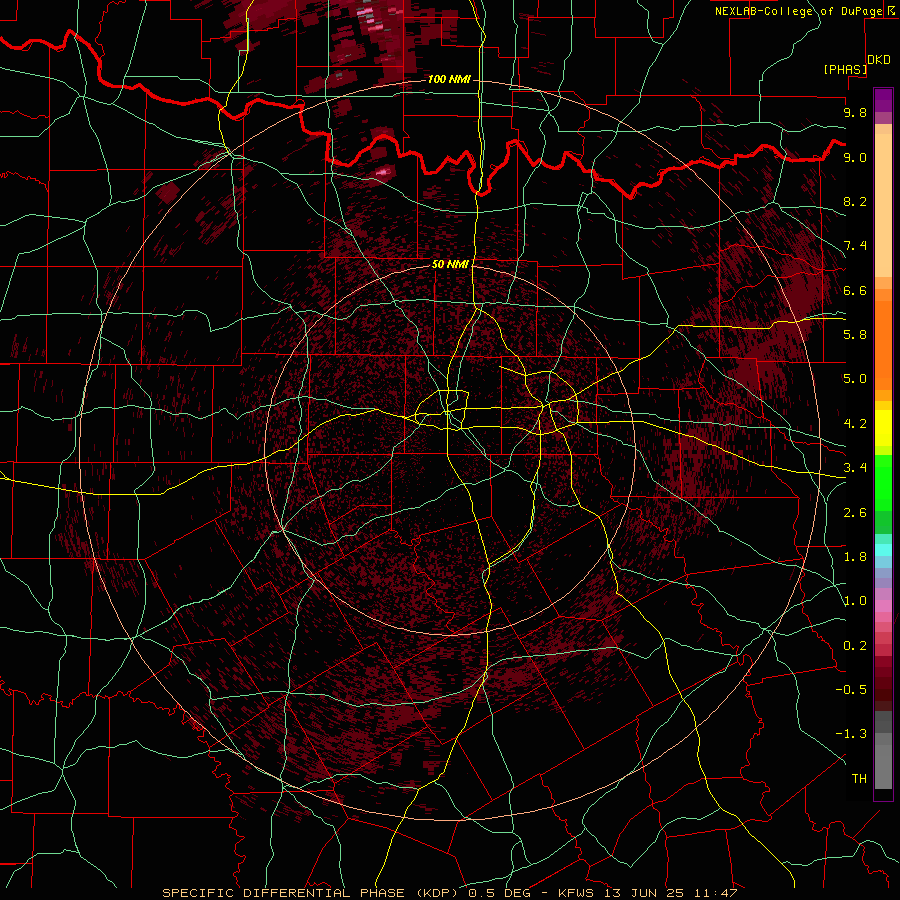This screenshot has width=900, height=900.
Task: Click the [PHAS] units label
Action: coord(845,69)
